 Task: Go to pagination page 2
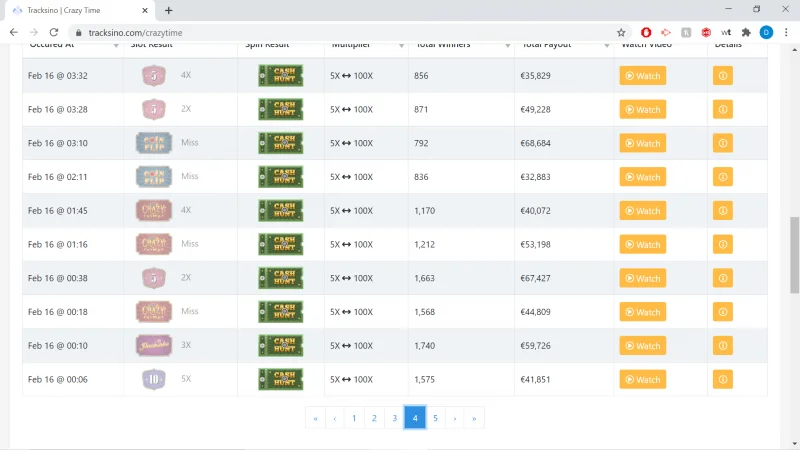coord(374,418)
